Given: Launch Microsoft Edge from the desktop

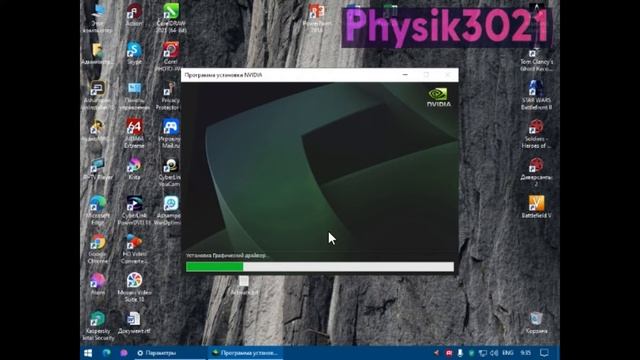Looking at the screenshot, I should pyautogui.click(x=98, y=210).
